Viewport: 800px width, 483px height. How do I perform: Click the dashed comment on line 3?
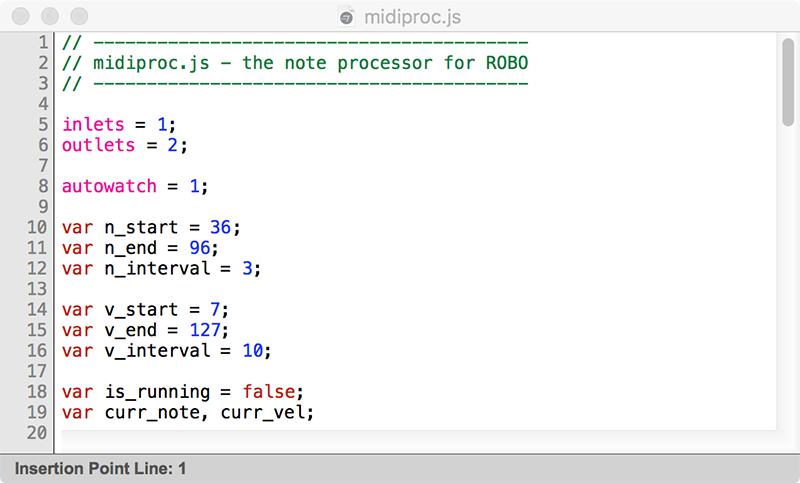point(295,83)
